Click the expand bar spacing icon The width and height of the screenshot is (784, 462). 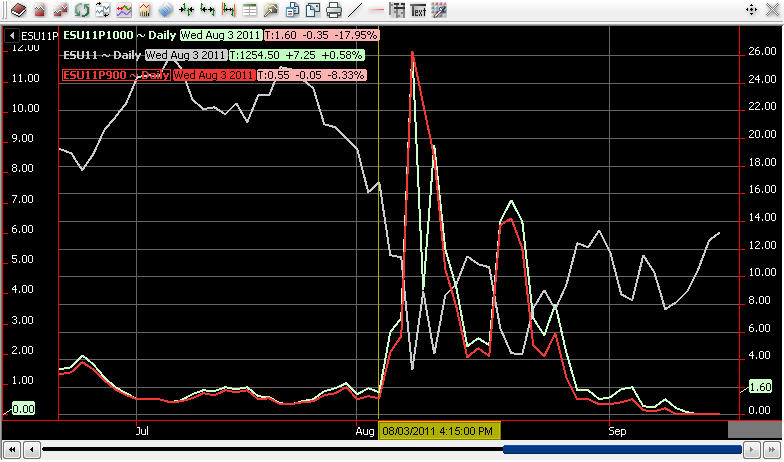point(208,10)
